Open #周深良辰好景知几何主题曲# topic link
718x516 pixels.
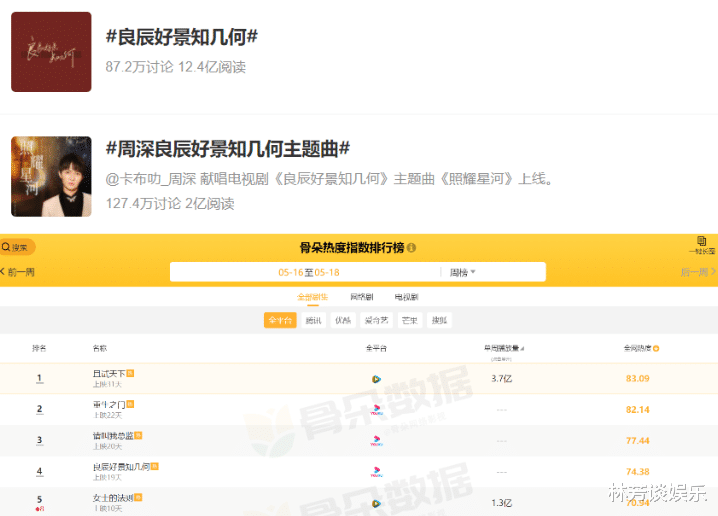(x=228, y=149)
